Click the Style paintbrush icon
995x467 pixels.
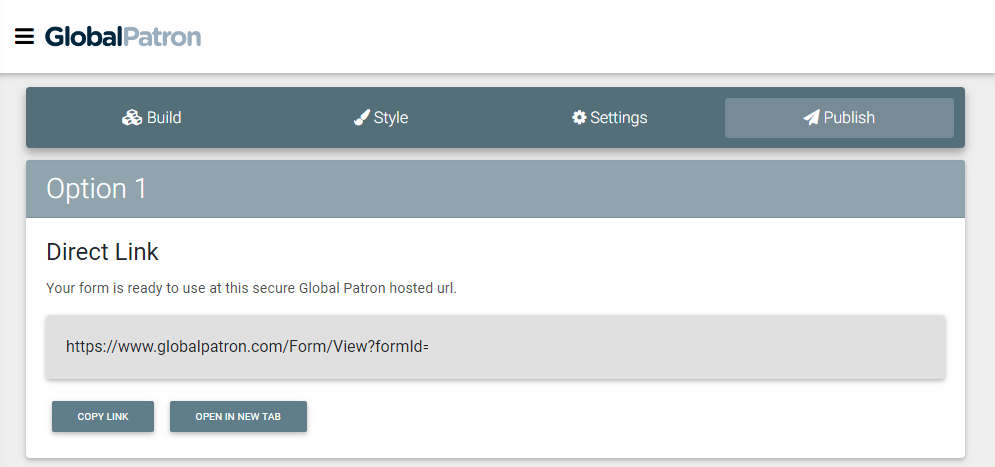click(362, 118)
